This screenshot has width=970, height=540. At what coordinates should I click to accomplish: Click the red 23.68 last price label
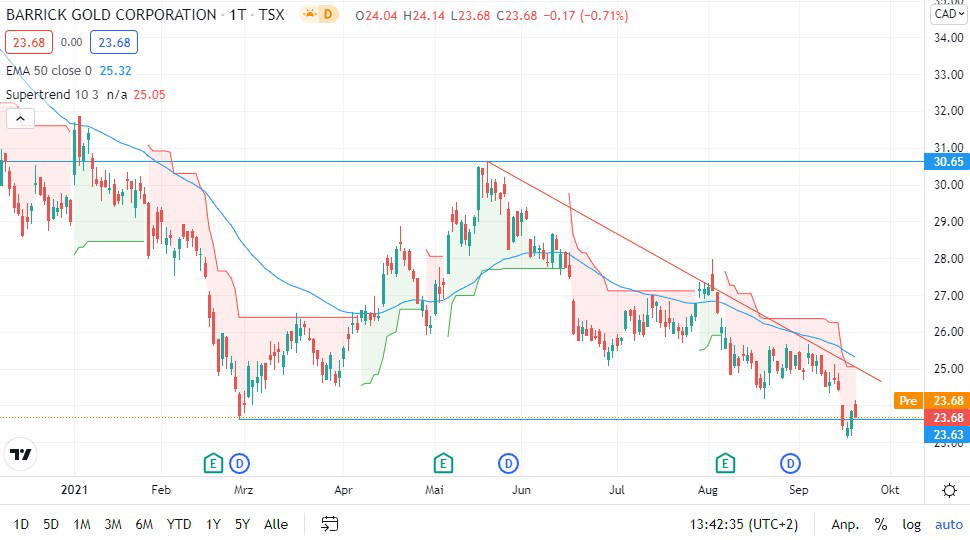(x=946, y=418)
